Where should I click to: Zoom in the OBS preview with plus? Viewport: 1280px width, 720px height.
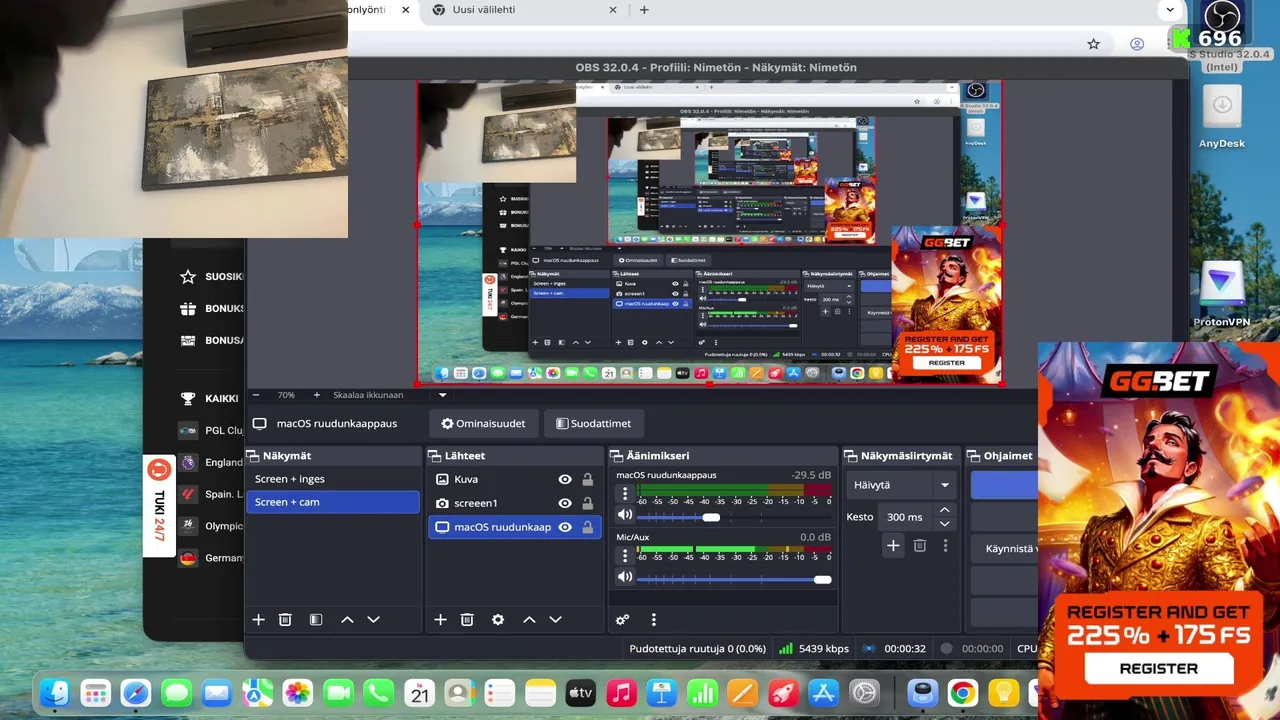coord(316,395)
